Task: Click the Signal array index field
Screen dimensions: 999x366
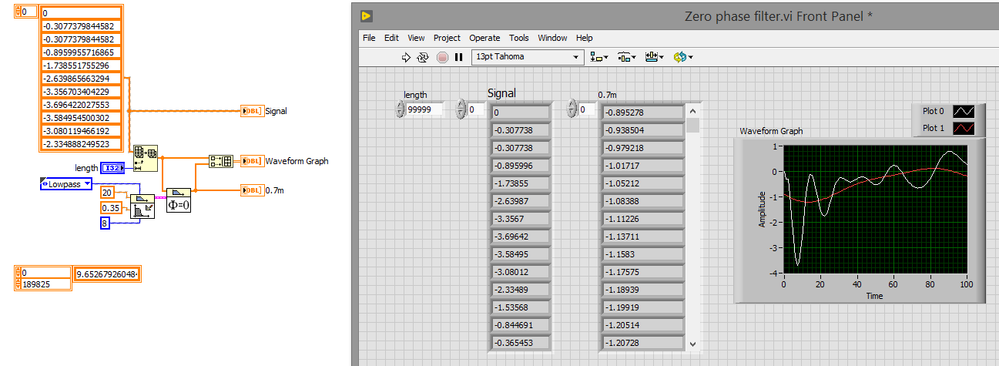Action: pyautogui.click(x=477, y=110)
